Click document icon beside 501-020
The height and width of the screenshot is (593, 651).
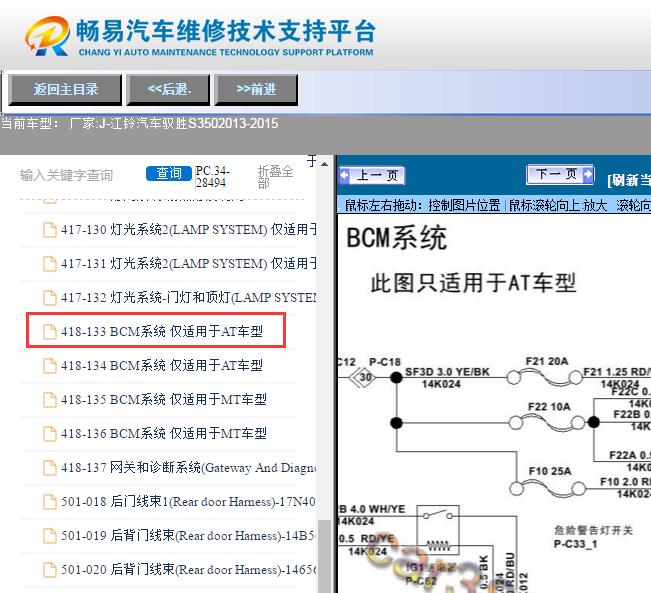[50, 570]
